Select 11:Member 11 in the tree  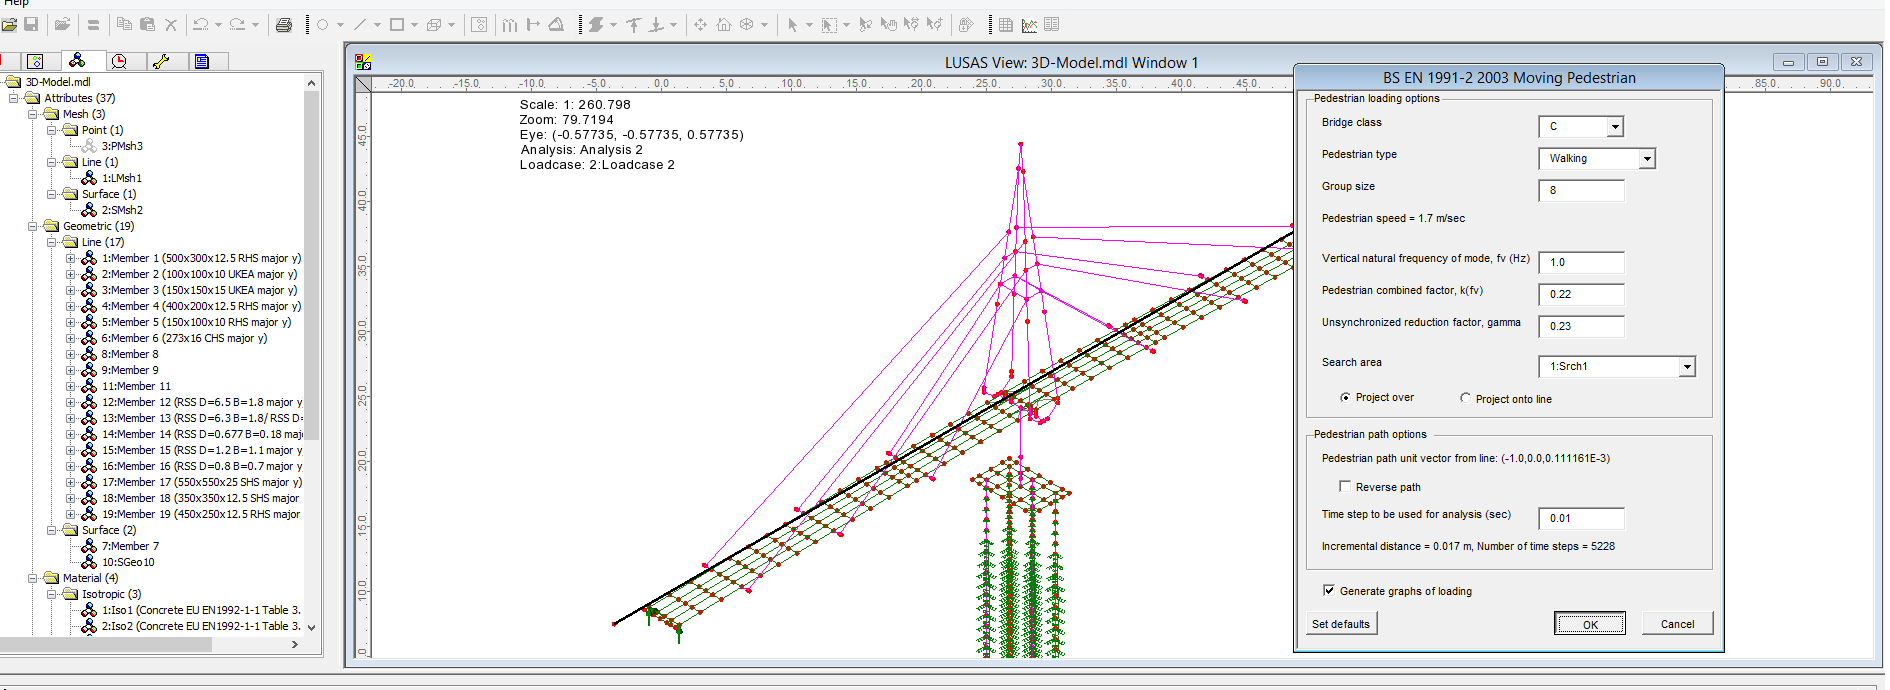click(136, 386)
